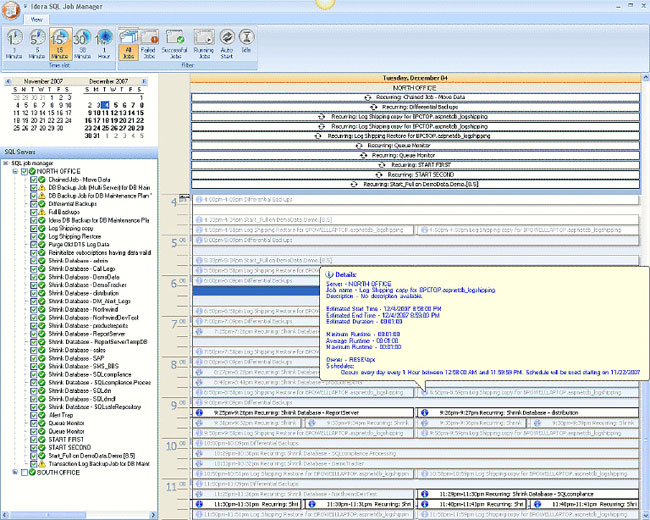
Task: Select Purge Old DTS Log Data job
Action: [x=79, y=245]
